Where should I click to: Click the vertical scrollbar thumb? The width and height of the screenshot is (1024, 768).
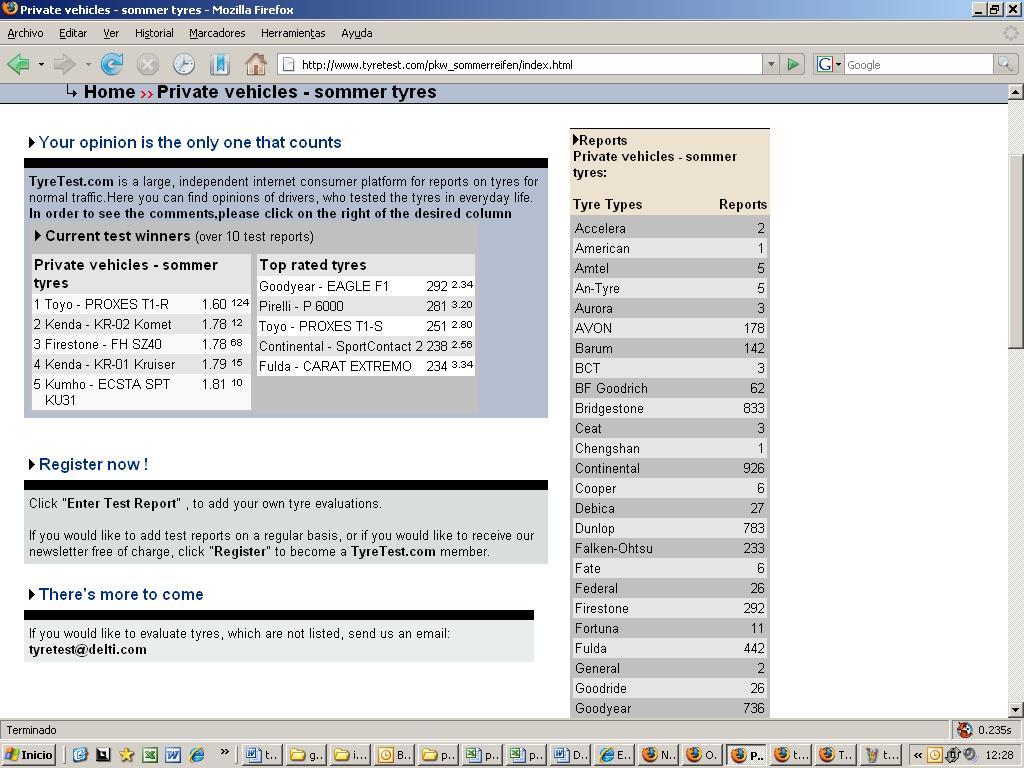tap(1016, 251)
